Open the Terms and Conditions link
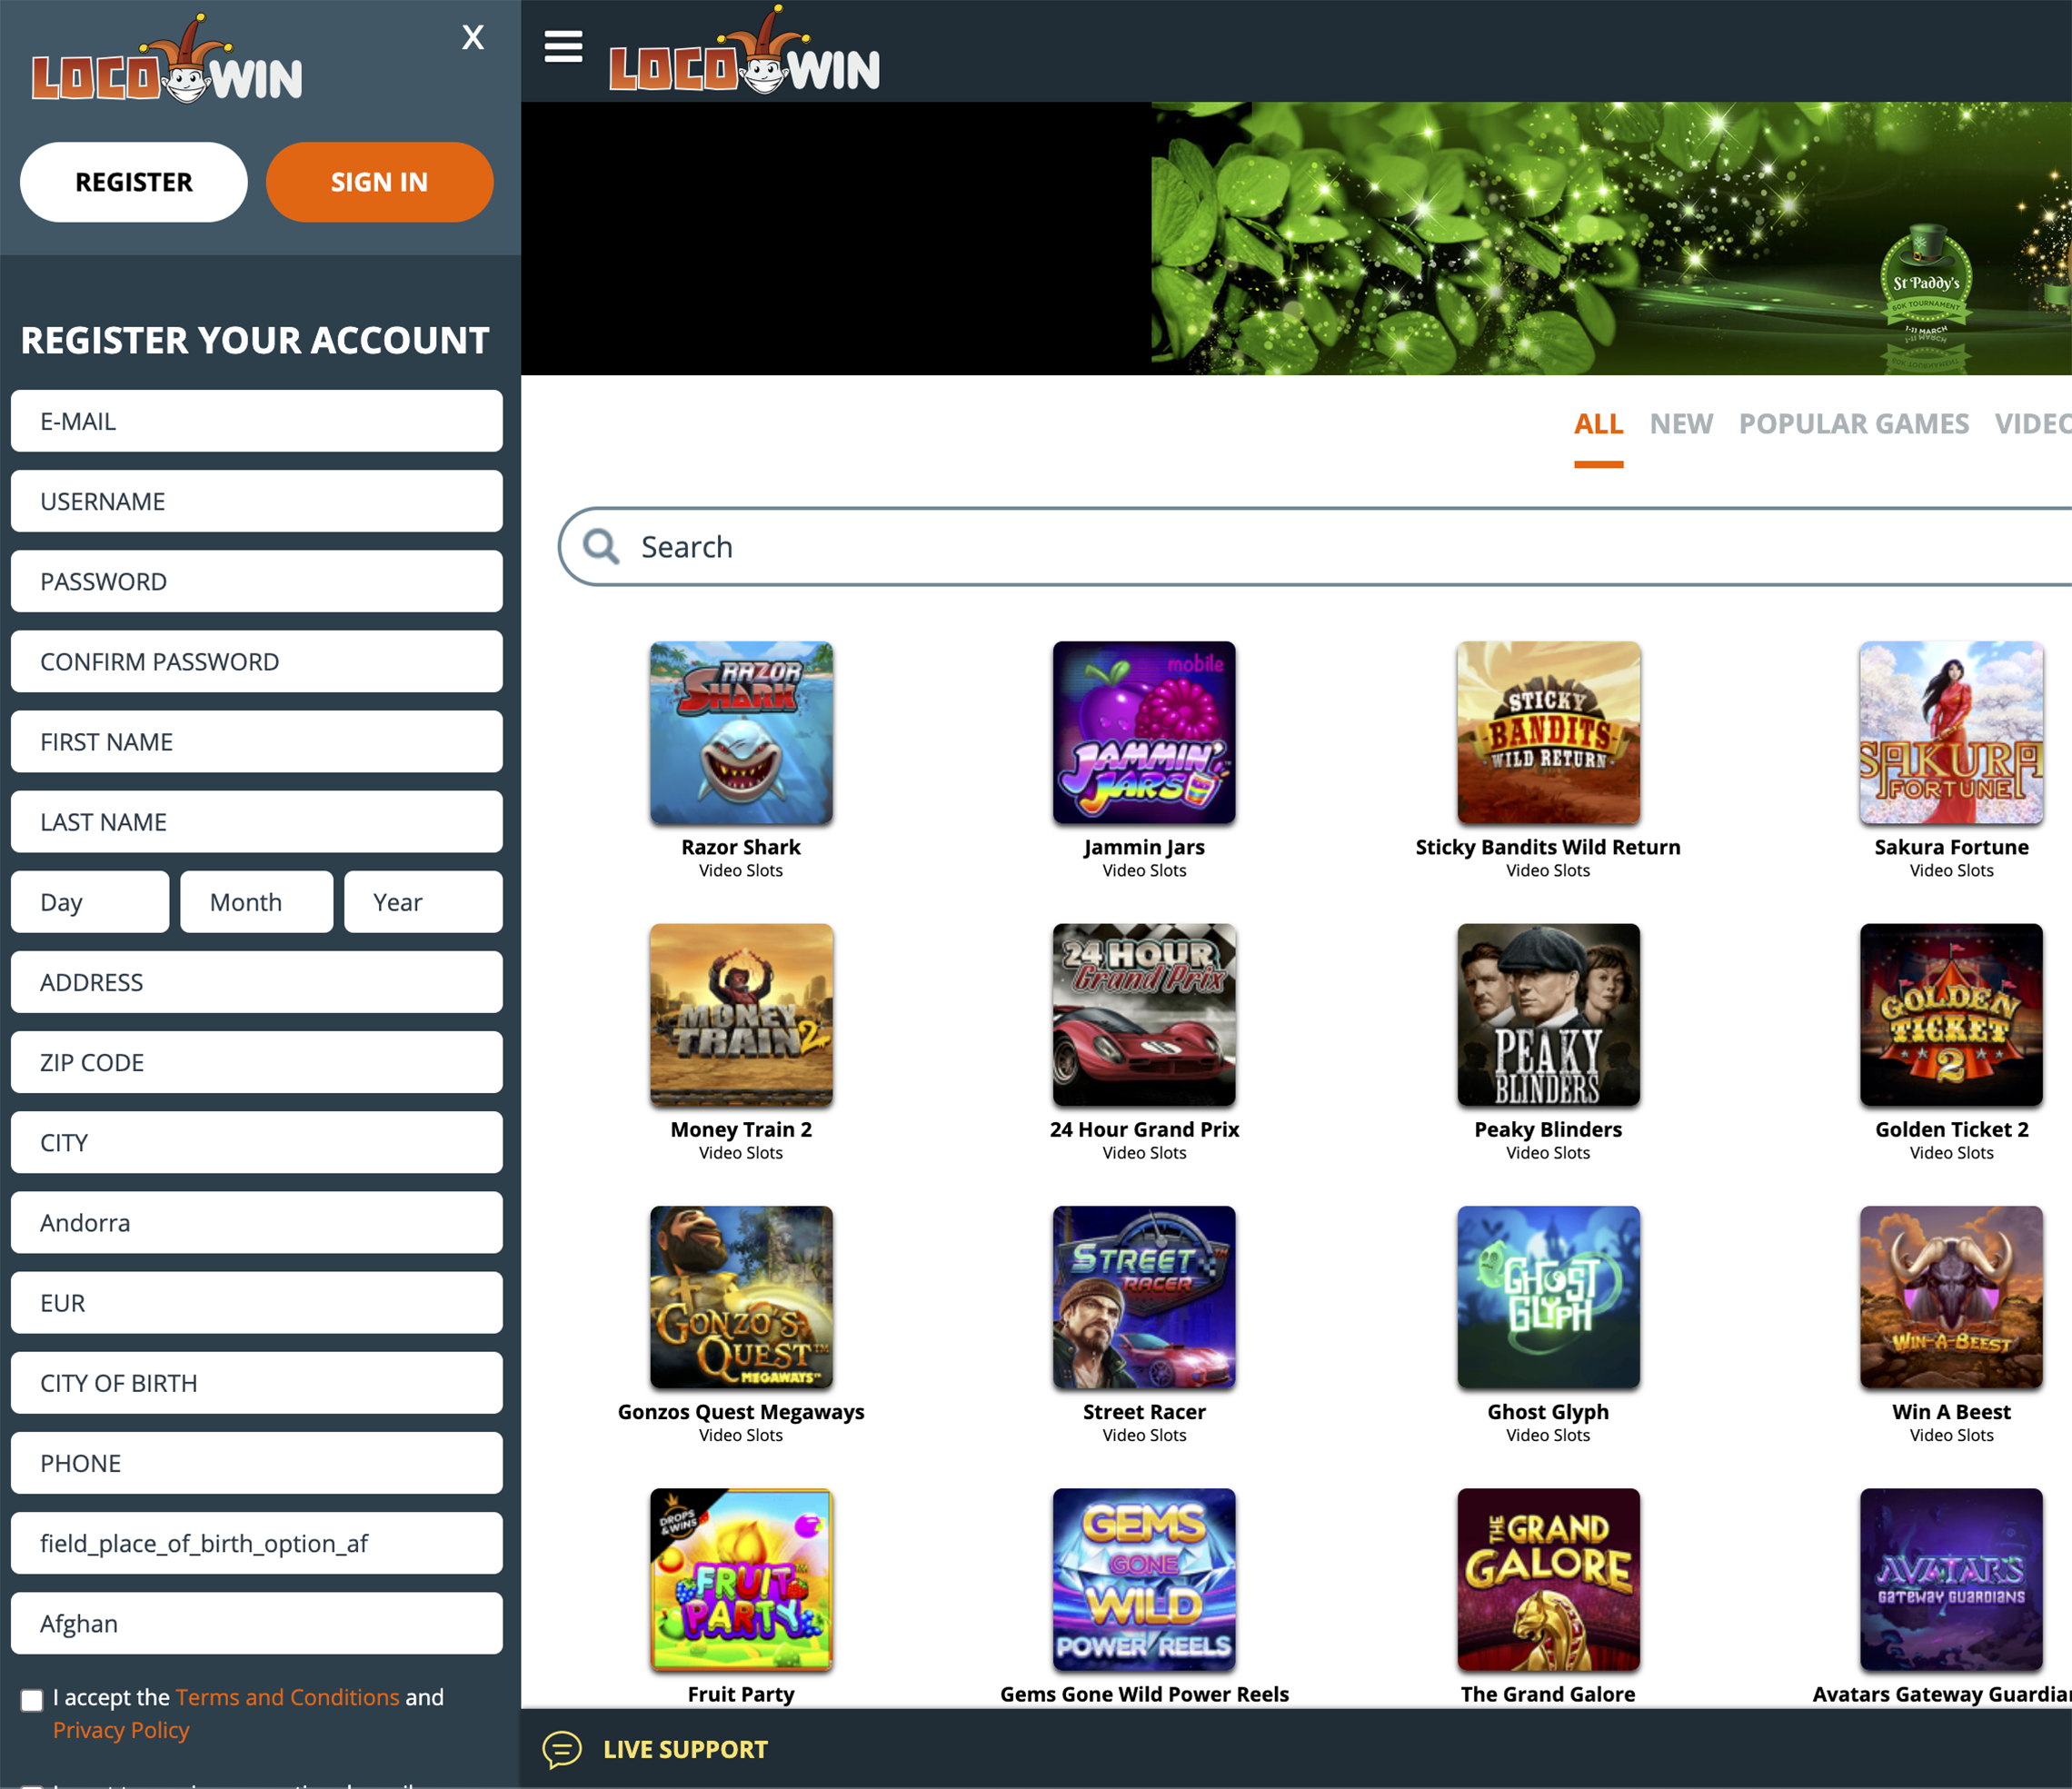Screen dimensions: 2072x1789 pyautogui.click(x=288, y=1697)
